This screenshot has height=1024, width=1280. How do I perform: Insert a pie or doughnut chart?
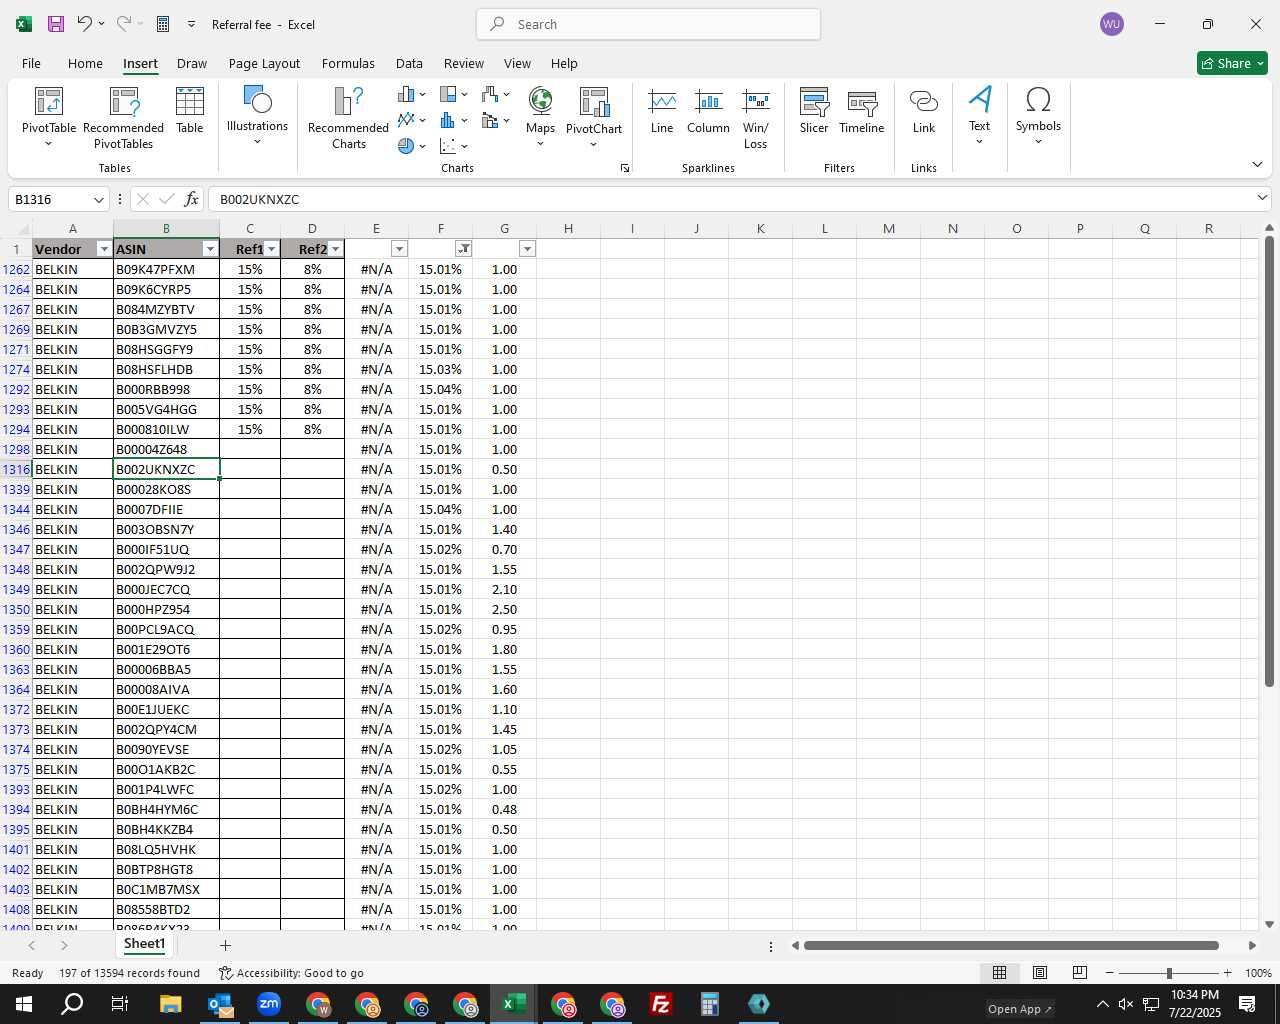411,146
